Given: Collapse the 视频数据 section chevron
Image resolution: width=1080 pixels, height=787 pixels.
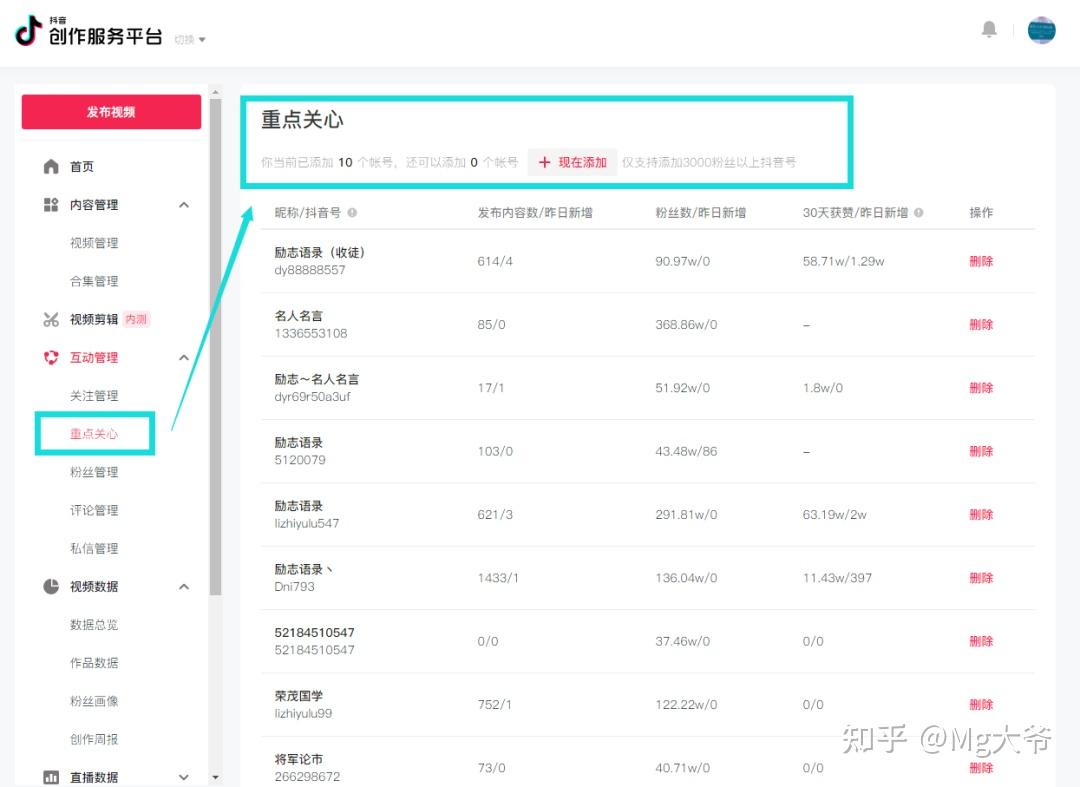Looking at the screenshot, I should 184,587.
